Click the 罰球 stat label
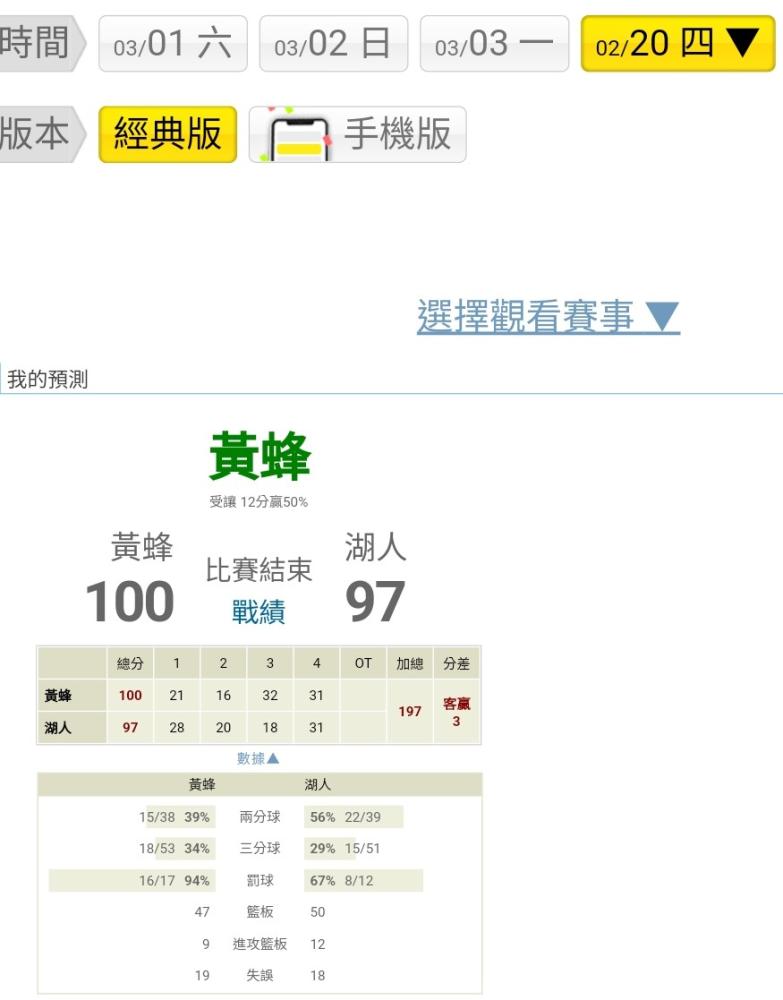This screenshot has width=783, height=1000. 260,880
